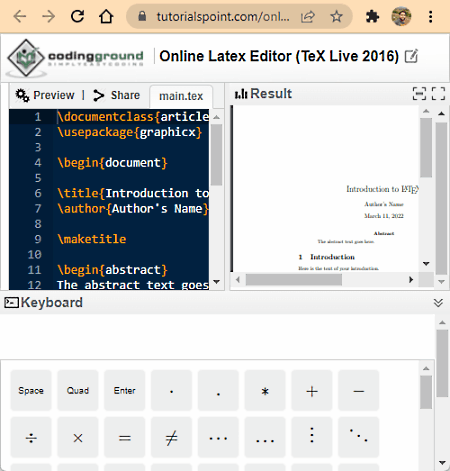This screenshot has width=450, height=471.
Task: Edit project title pencil icon
Action: click(x=411, y=56)
